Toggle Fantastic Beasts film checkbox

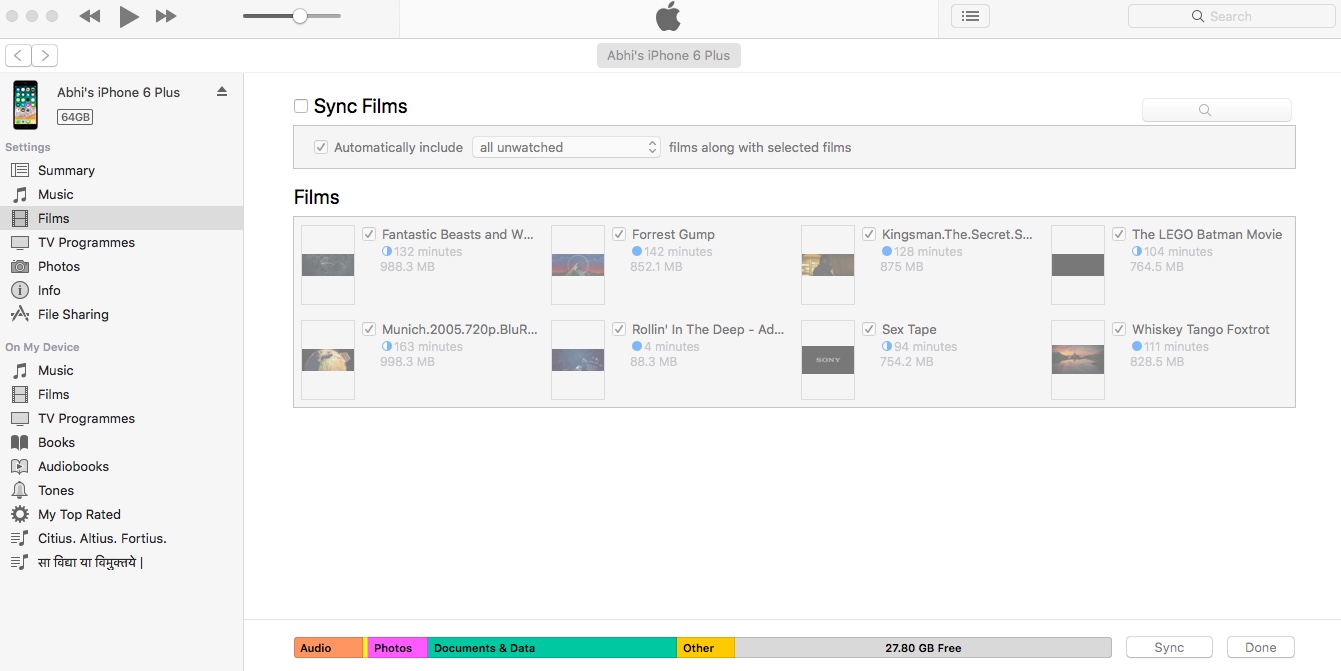click(x=369, y=234)
